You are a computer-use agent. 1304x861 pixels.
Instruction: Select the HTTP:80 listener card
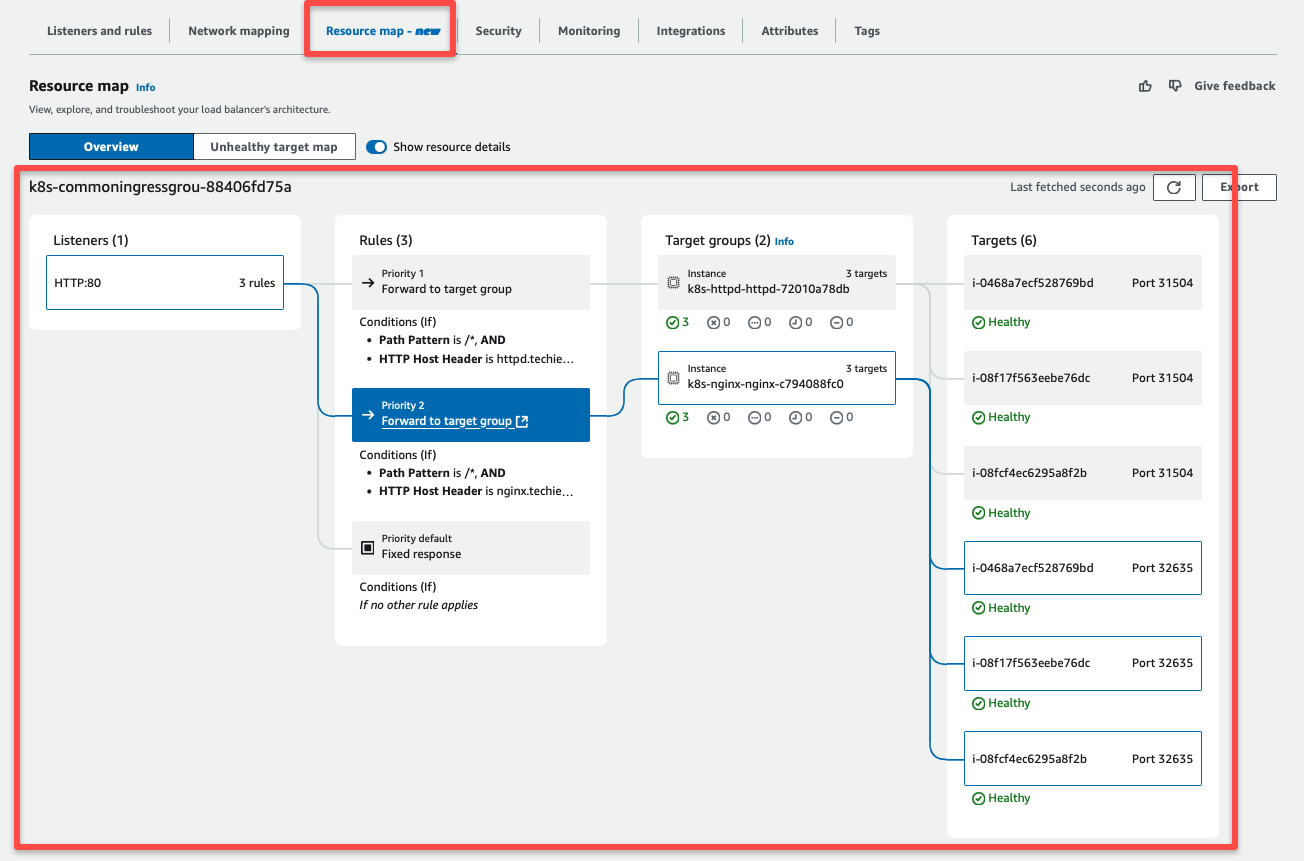[x=164, y=282]
